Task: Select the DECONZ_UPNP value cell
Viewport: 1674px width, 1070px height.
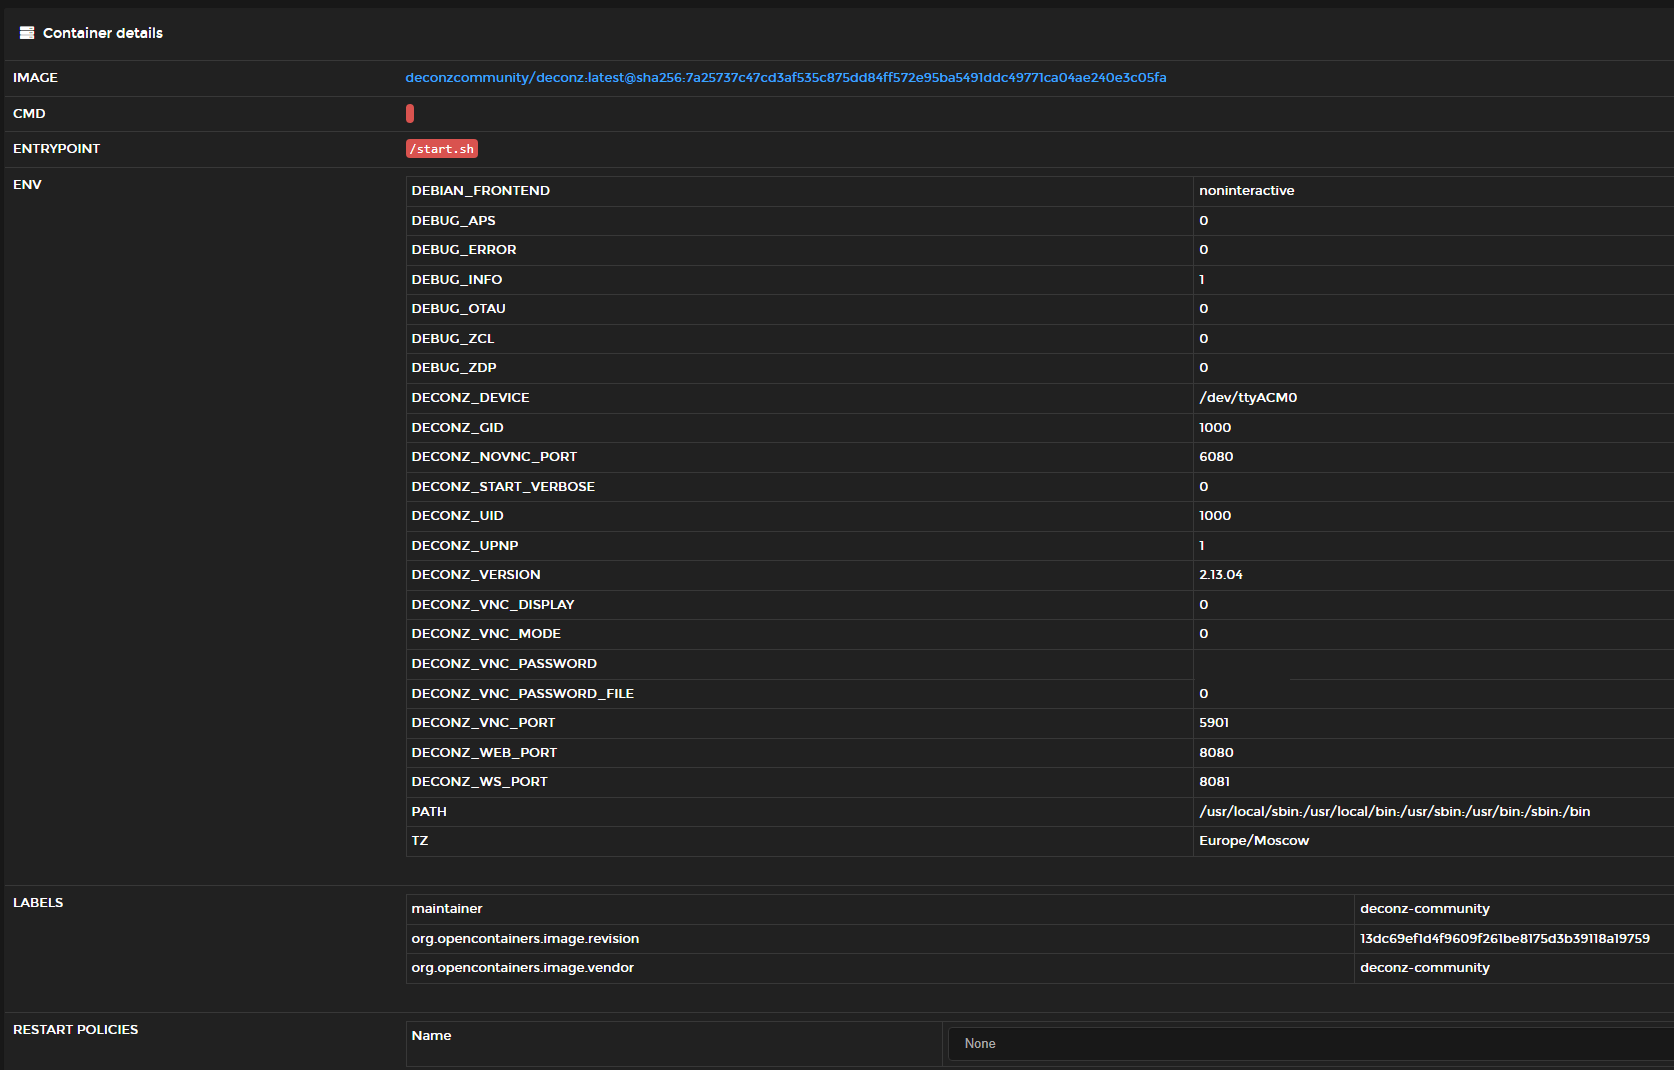Action: click(1201, 545)
